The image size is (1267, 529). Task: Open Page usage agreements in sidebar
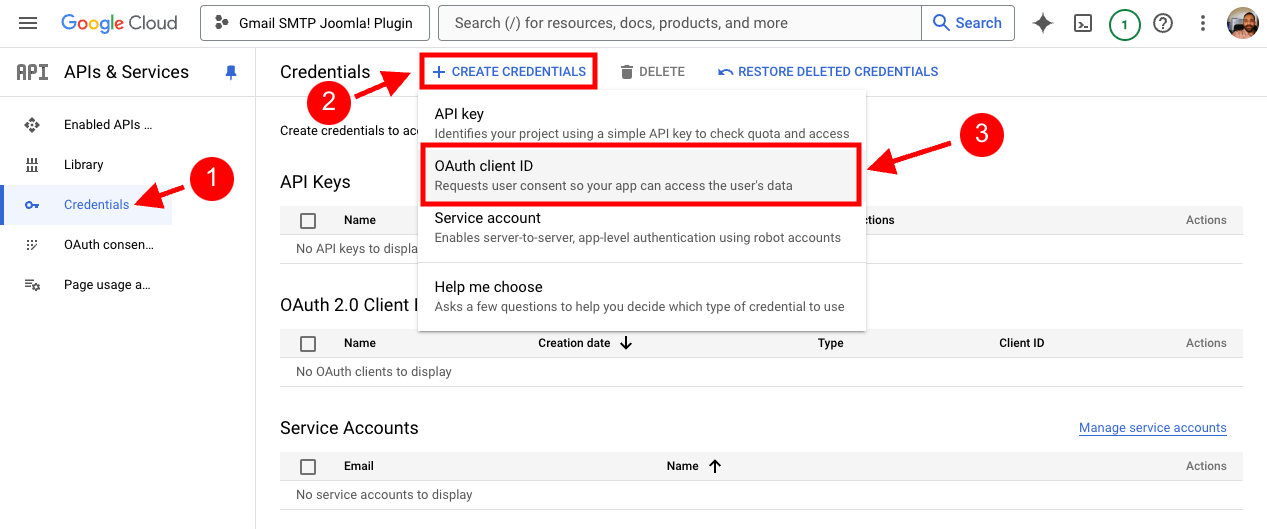(x=108, y=285)
